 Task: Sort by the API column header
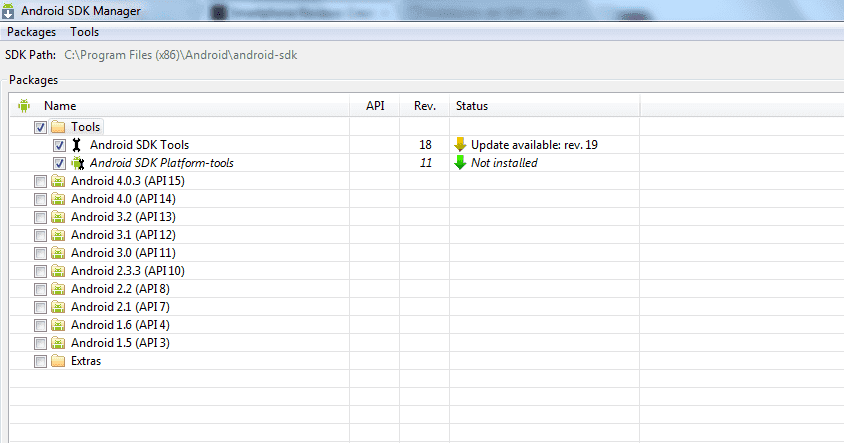[x=375, y=106]
